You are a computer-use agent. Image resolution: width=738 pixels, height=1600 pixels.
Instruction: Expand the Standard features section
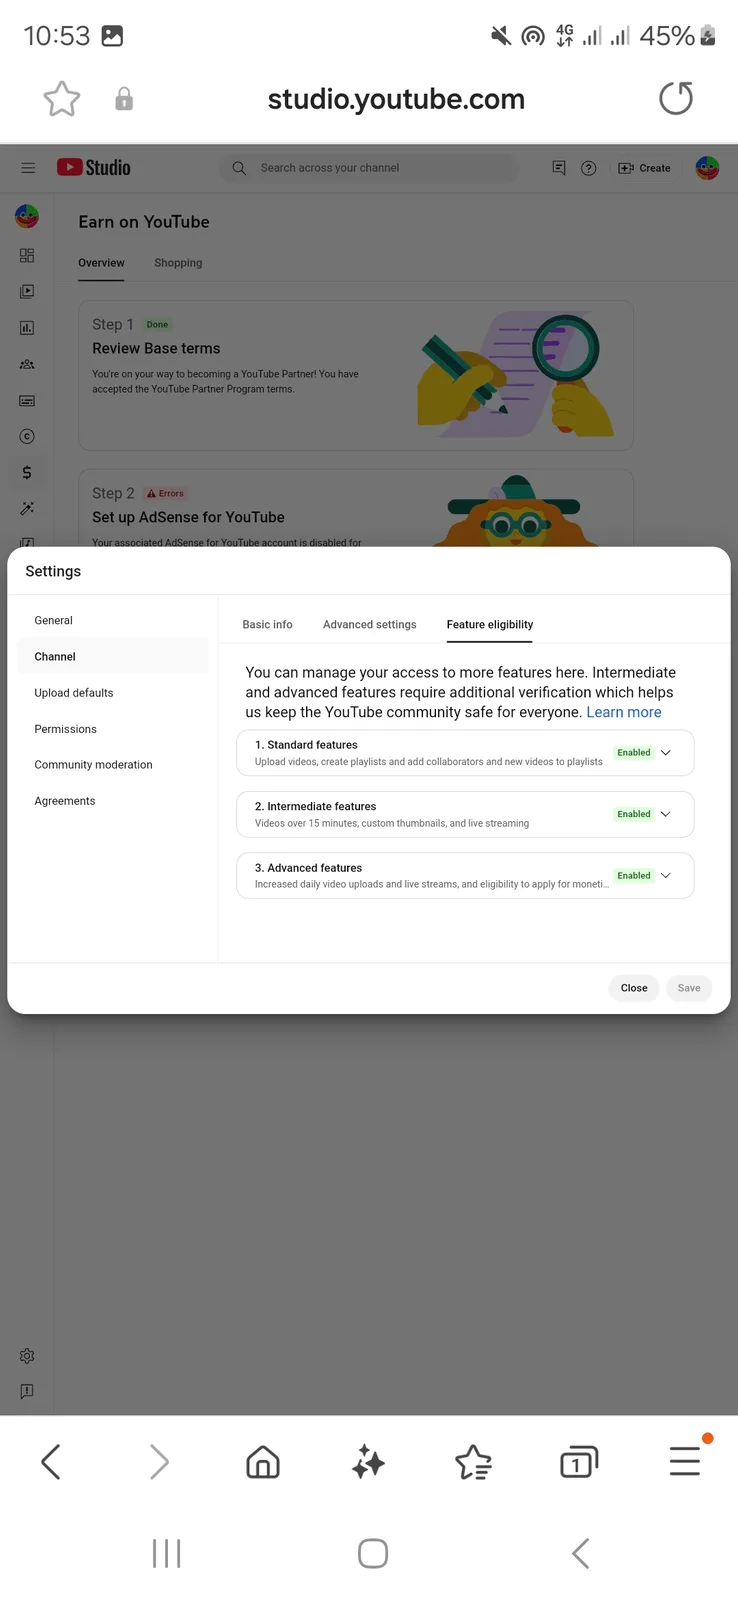coord(465,753)
